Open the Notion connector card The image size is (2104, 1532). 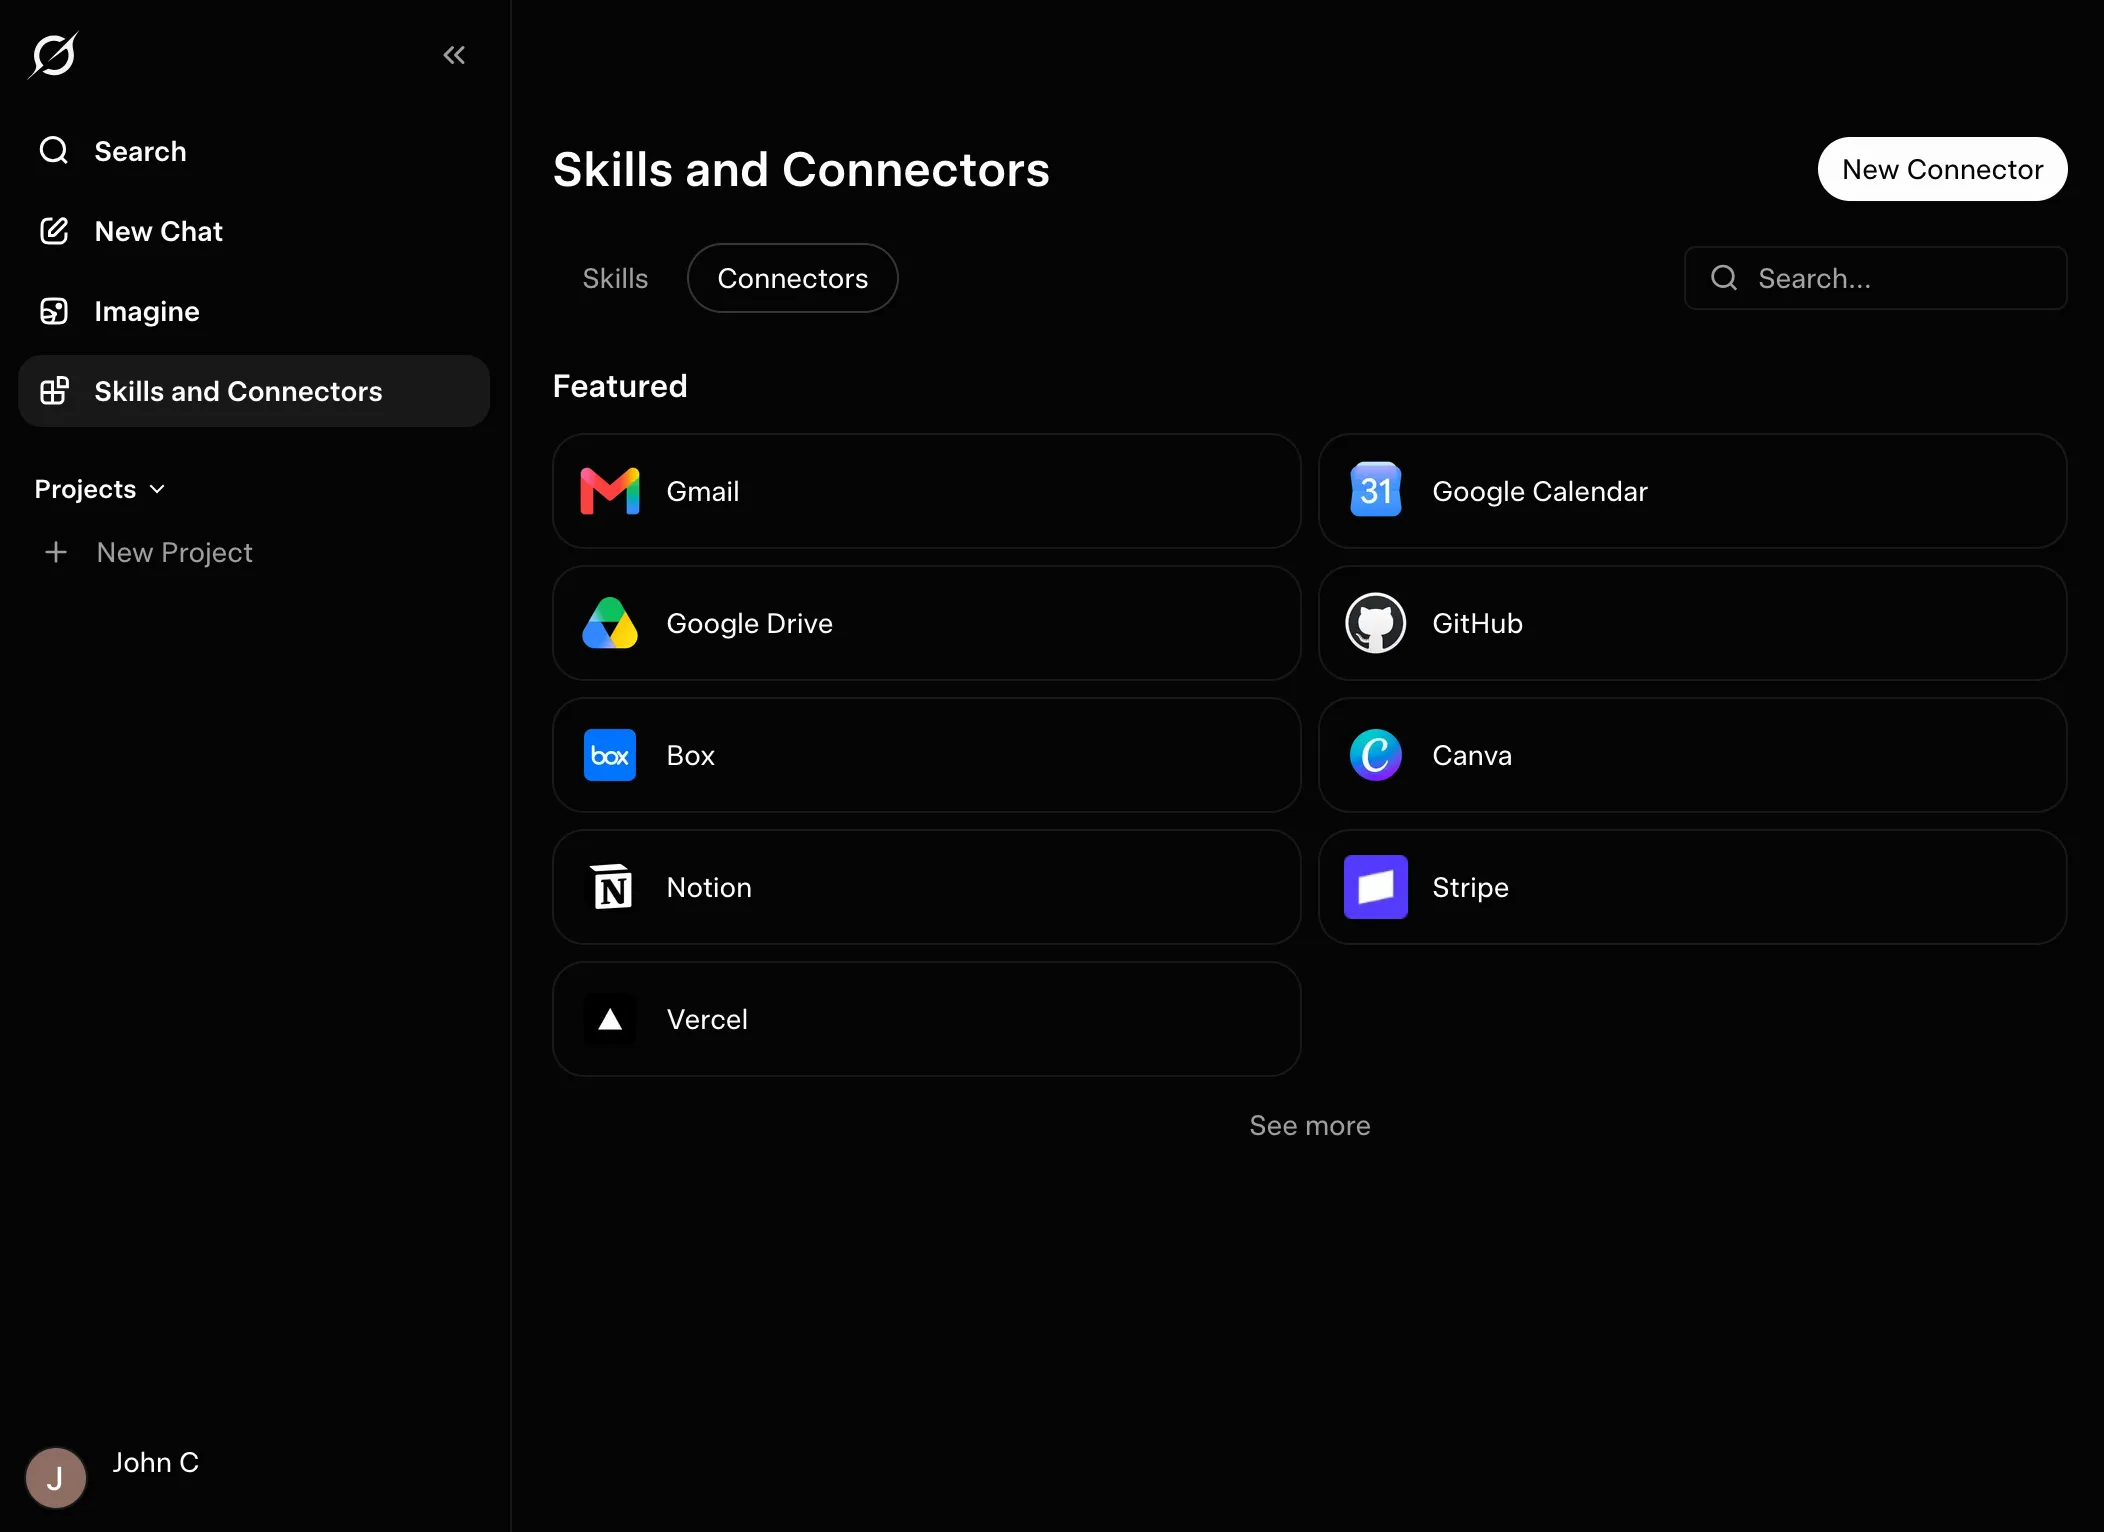(927, 887)
